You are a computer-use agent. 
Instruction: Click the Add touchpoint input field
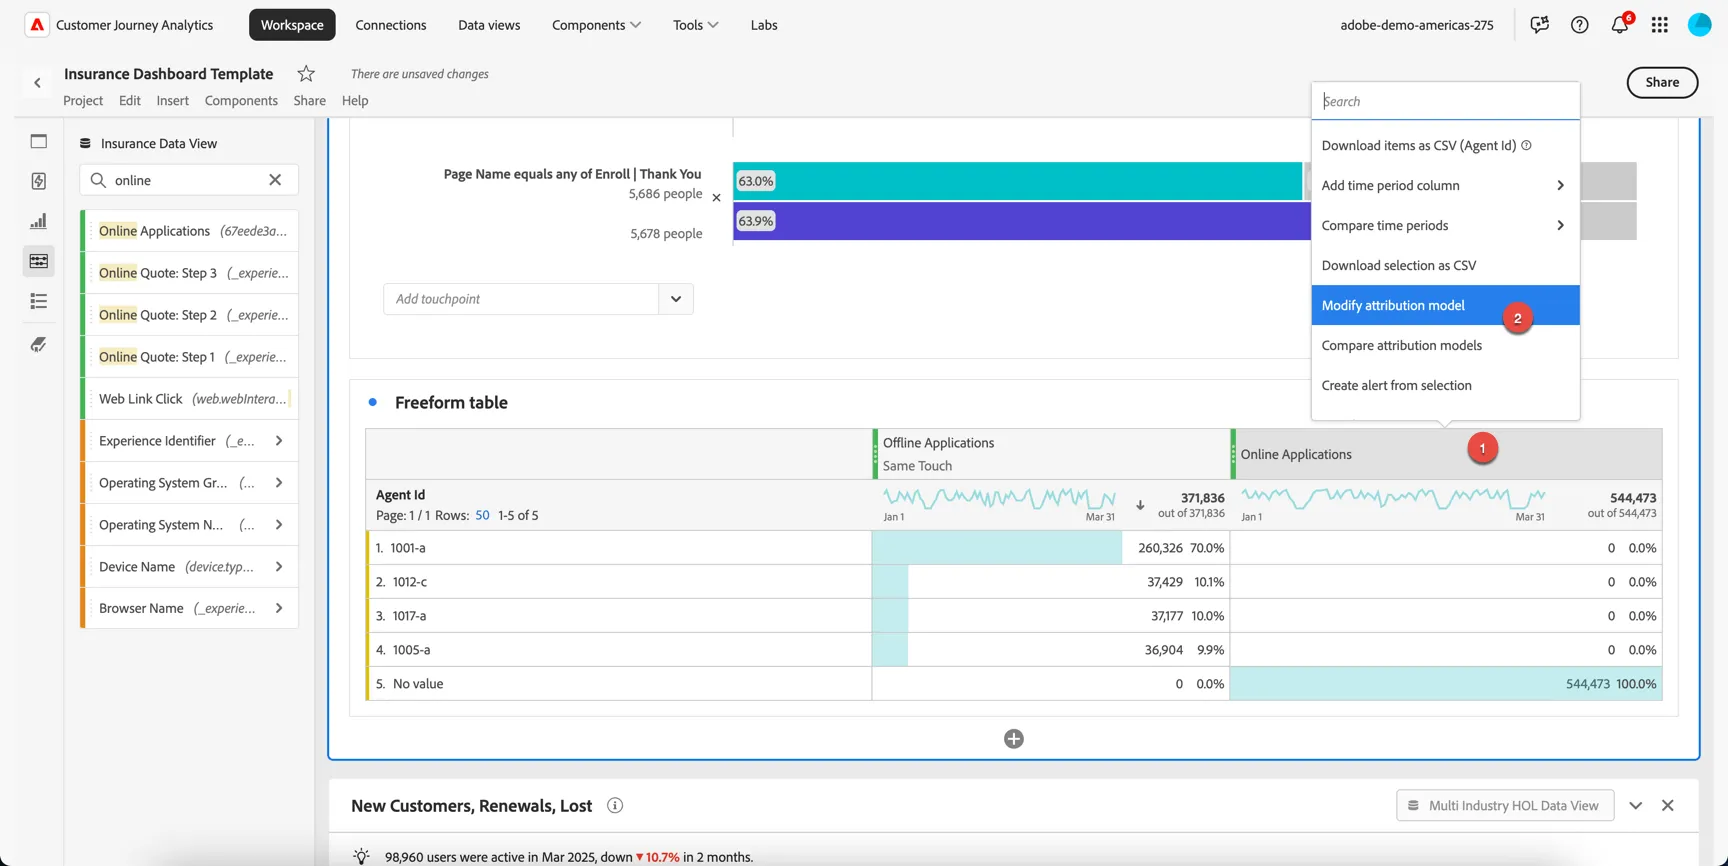click(521, 299)
